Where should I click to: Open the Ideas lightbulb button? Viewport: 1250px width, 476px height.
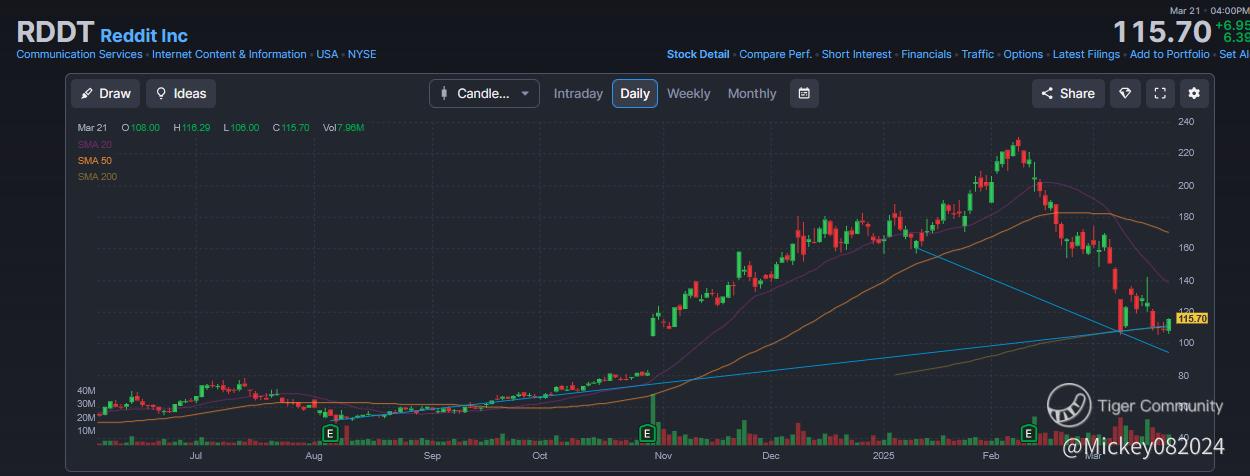coord(181,93)
